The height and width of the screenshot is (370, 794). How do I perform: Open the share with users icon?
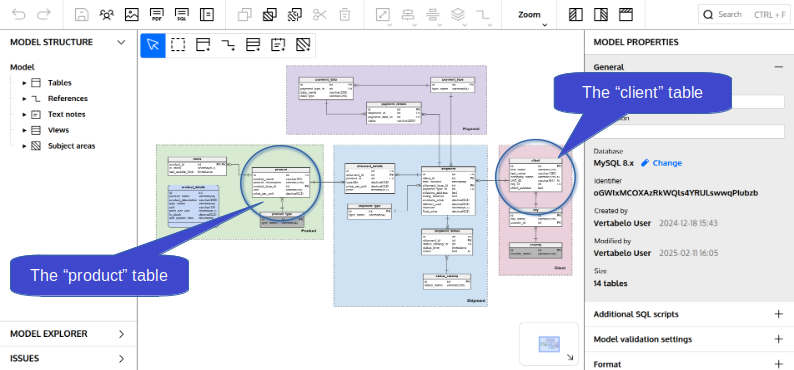click(x=106, y=15)
